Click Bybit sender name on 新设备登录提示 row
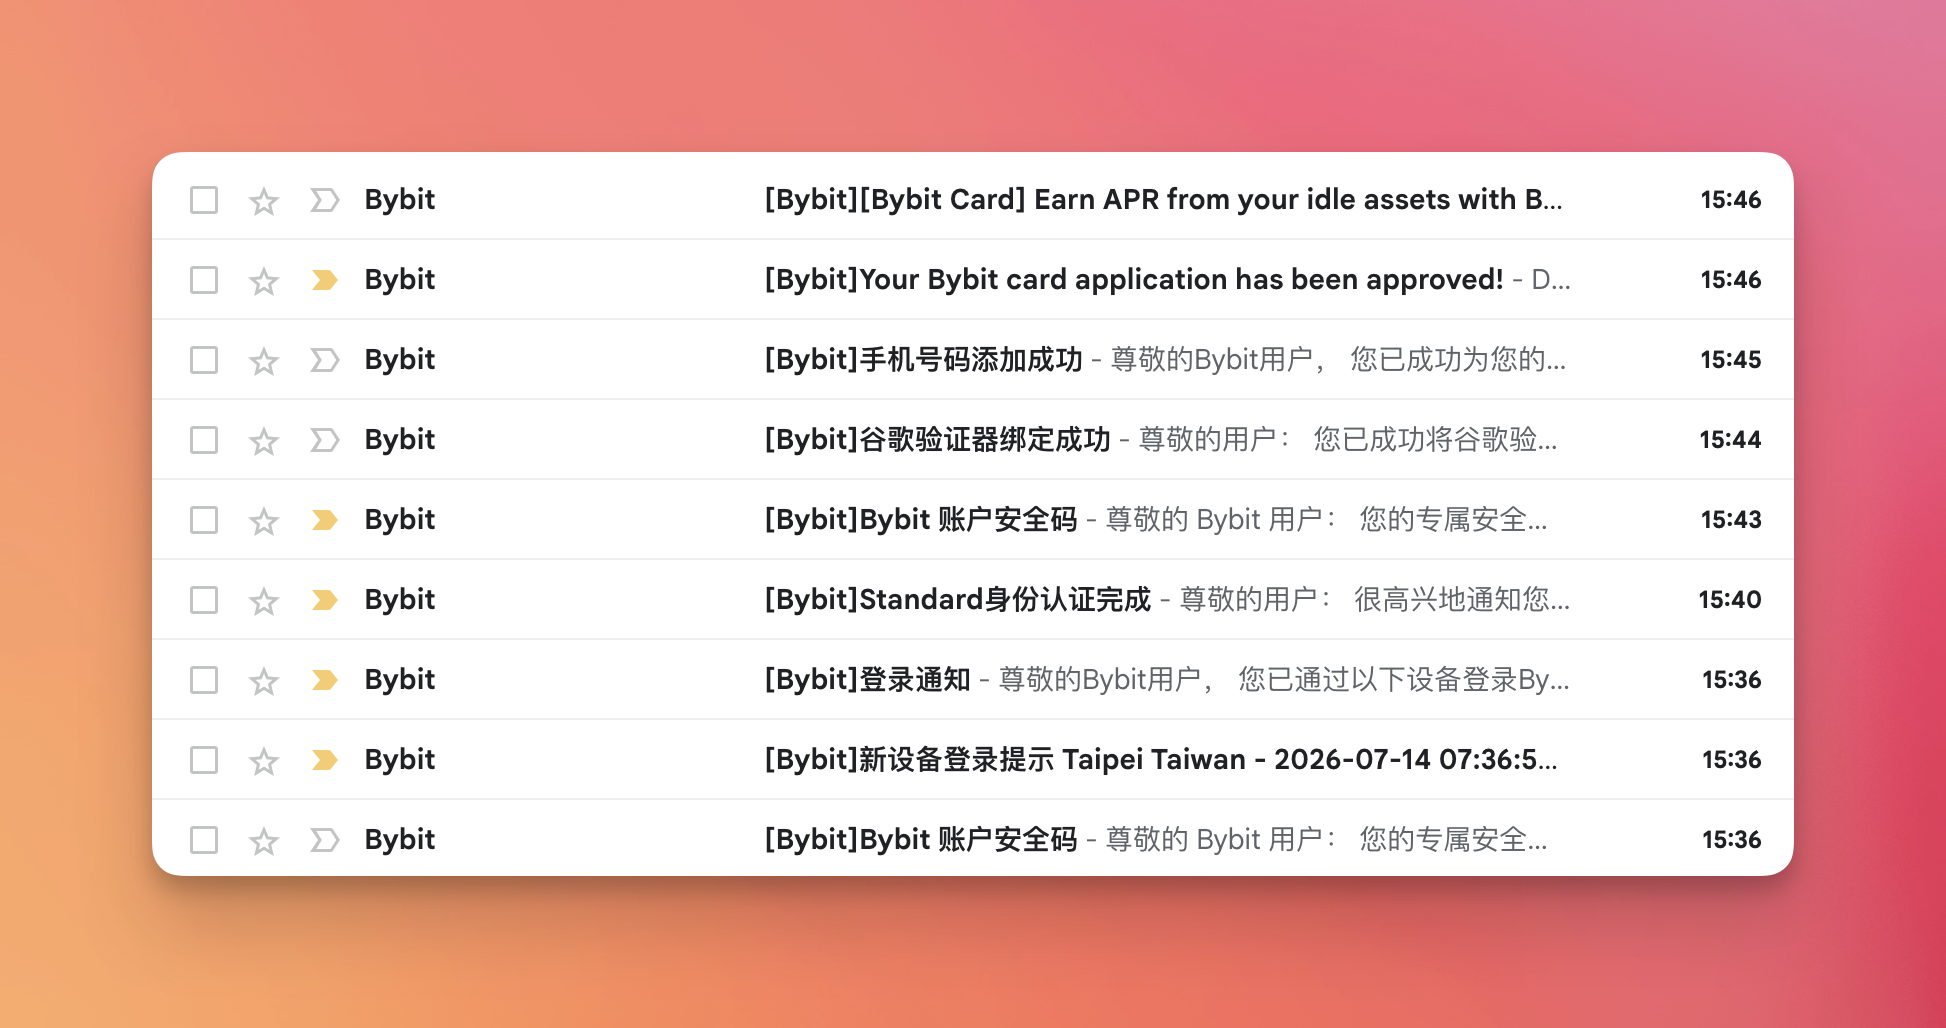The image size is (1946, 1028). 400,760
